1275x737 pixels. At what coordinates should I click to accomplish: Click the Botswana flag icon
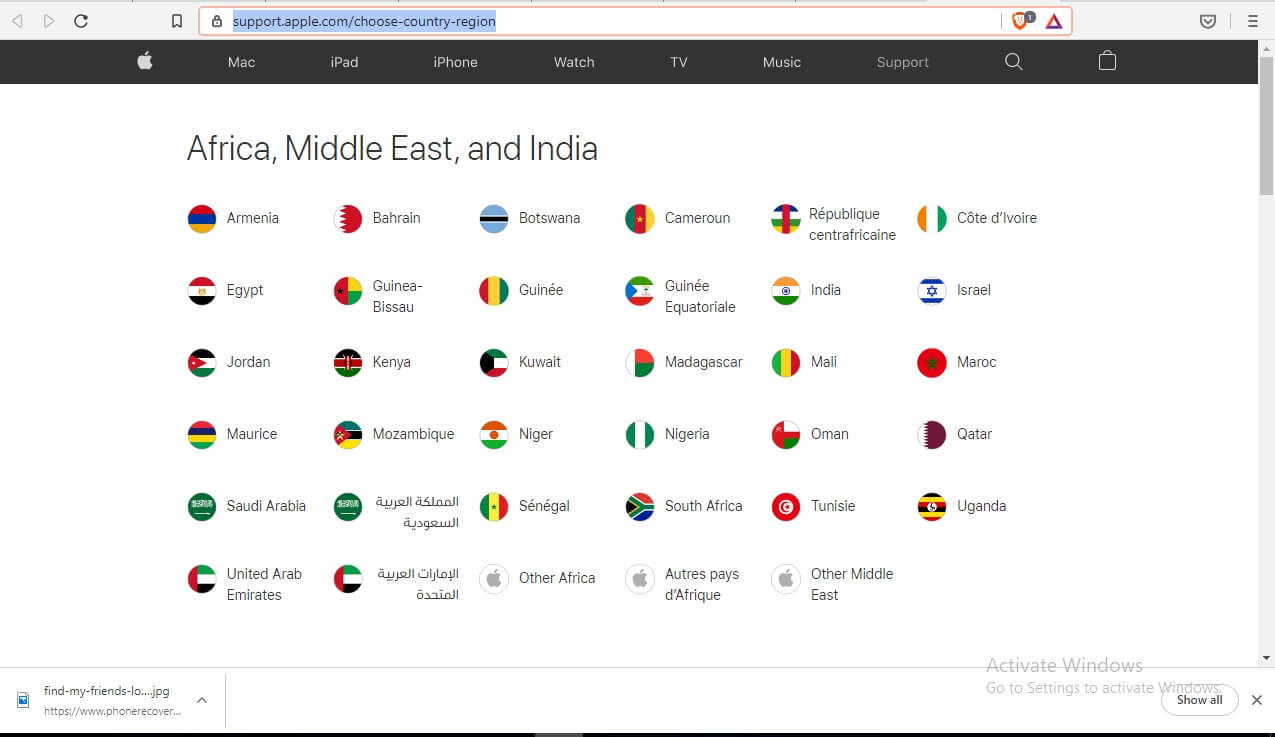tap(494, 218)
